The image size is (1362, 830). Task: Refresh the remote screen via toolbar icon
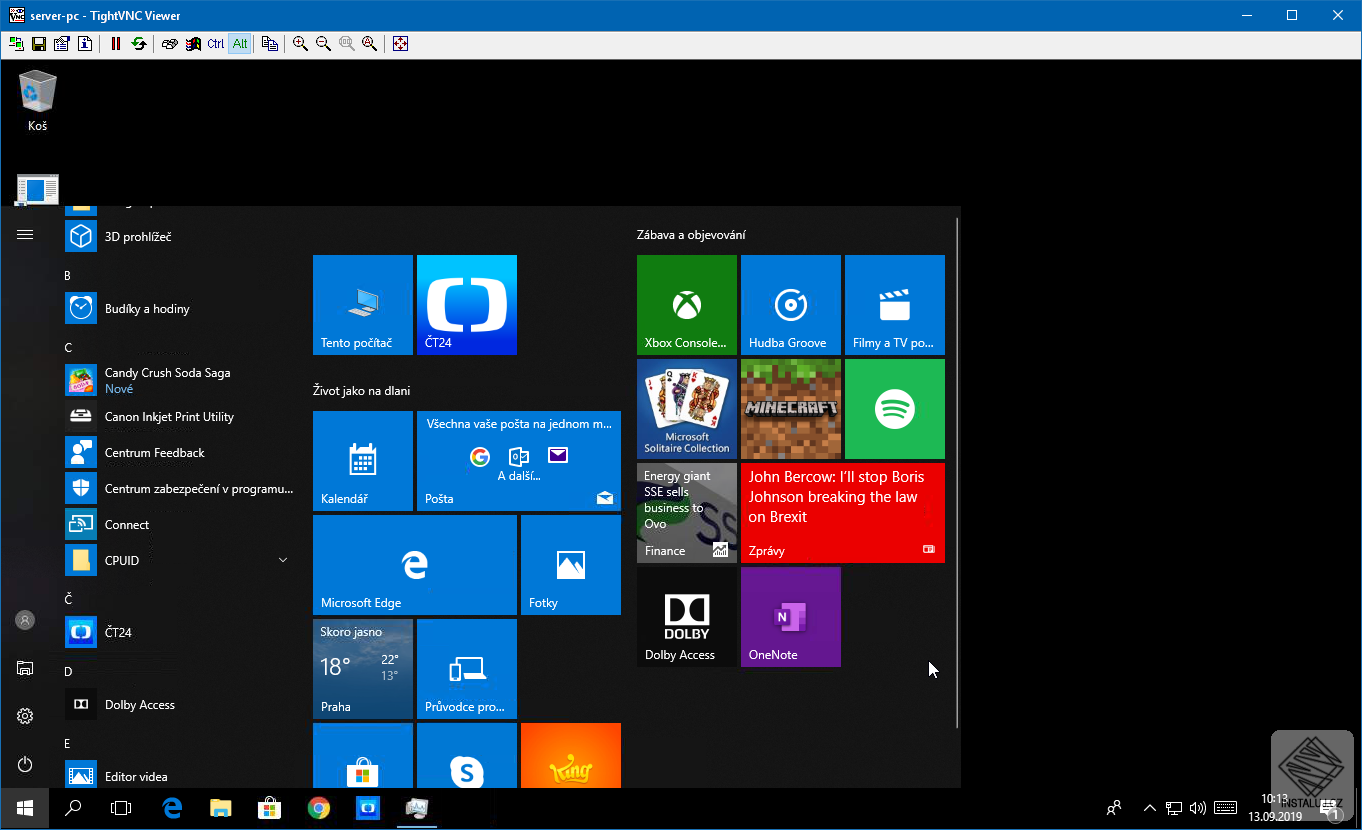(140, 43)
